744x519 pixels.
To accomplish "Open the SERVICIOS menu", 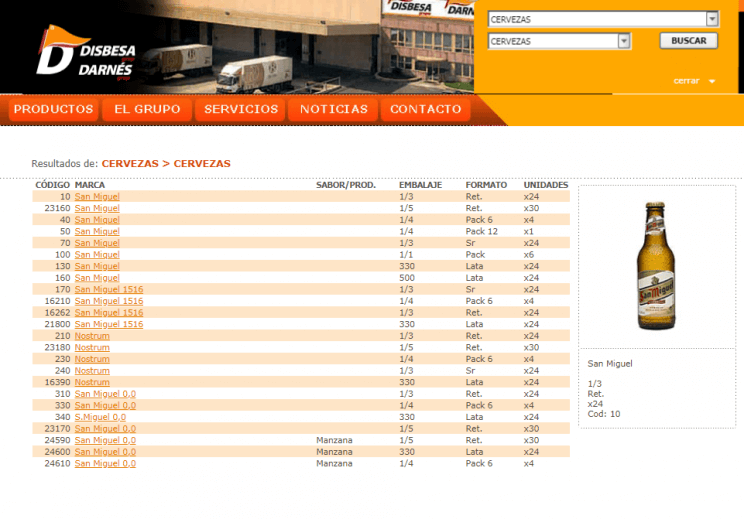I will click(241, 109).
